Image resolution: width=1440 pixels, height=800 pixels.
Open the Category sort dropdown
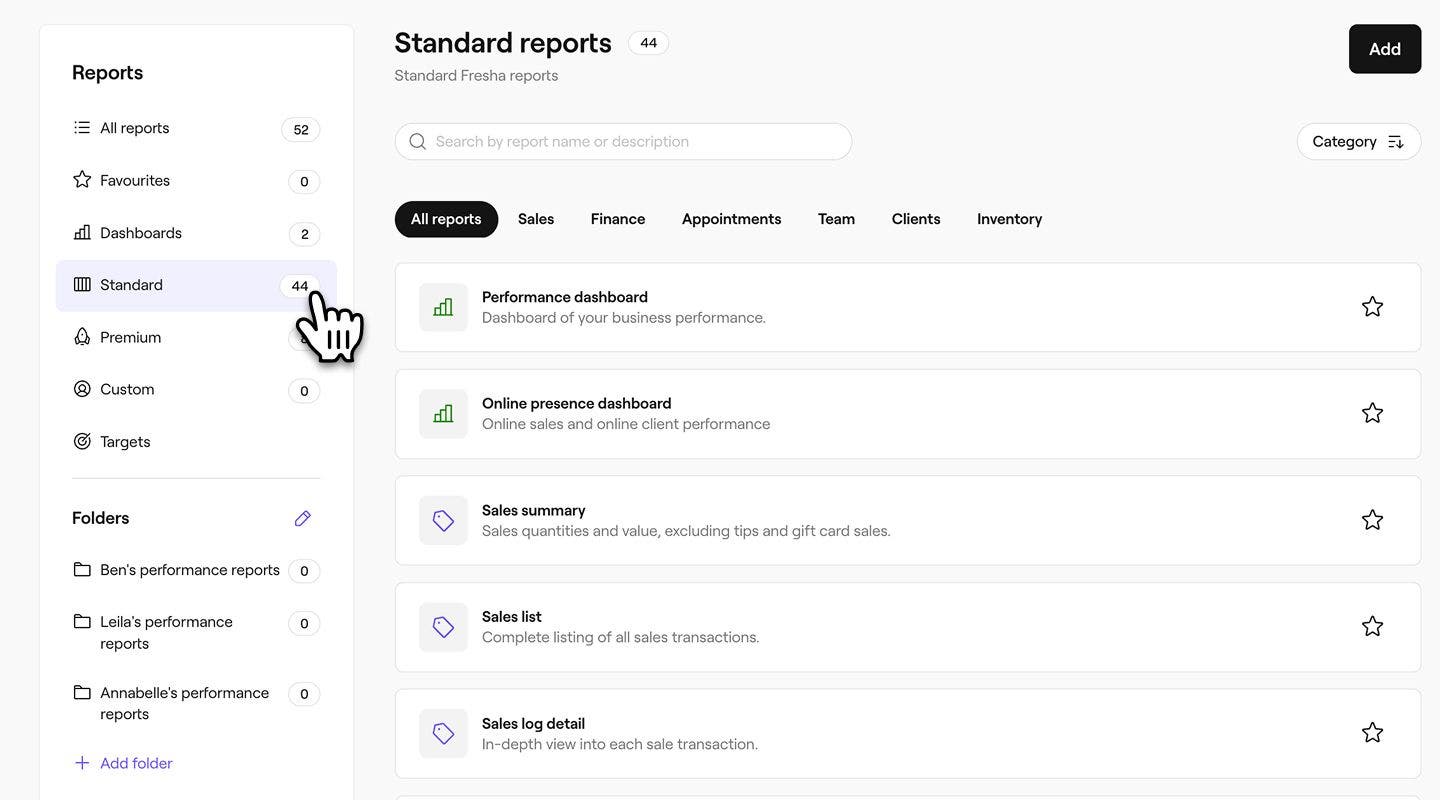1359,142
